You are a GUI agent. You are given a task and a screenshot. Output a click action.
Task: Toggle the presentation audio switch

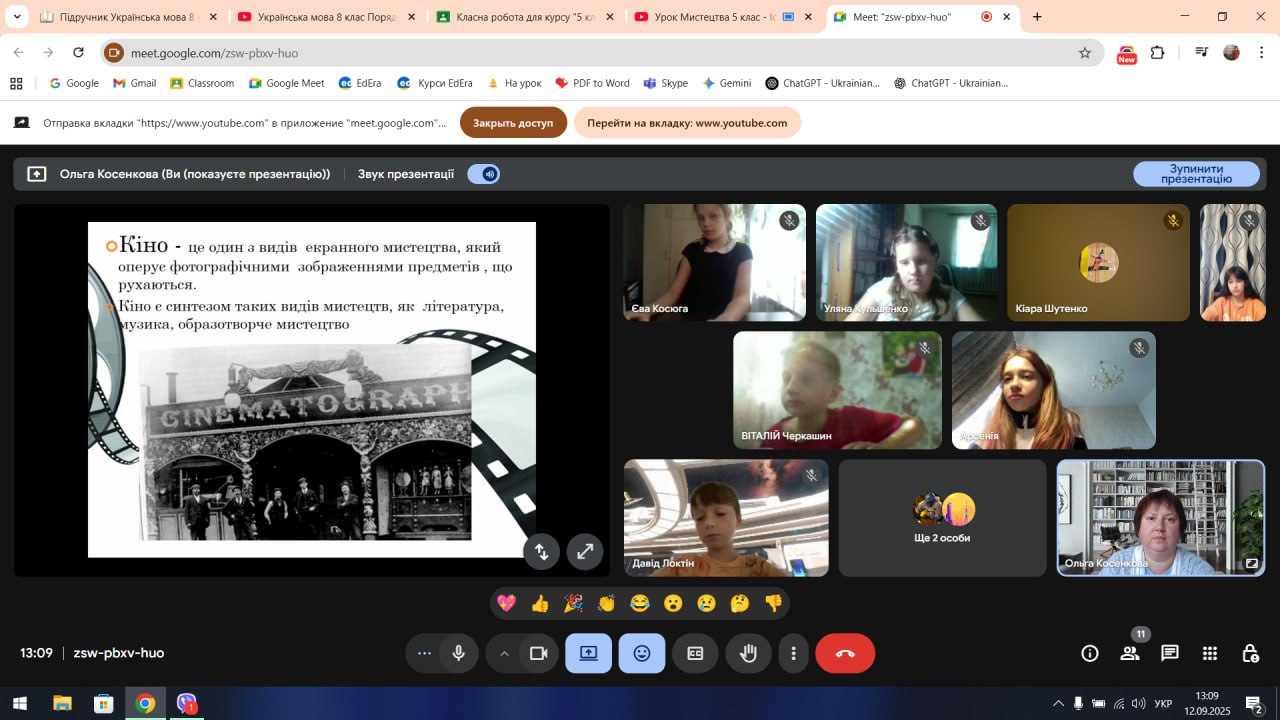click(x=484, y=174)
